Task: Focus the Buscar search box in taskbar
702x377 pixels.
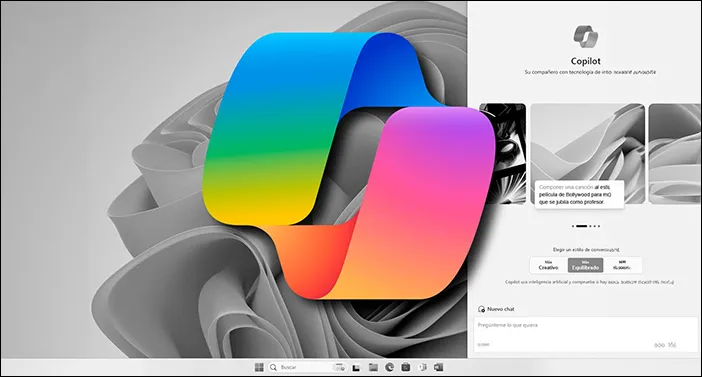Action: [307, 367]
